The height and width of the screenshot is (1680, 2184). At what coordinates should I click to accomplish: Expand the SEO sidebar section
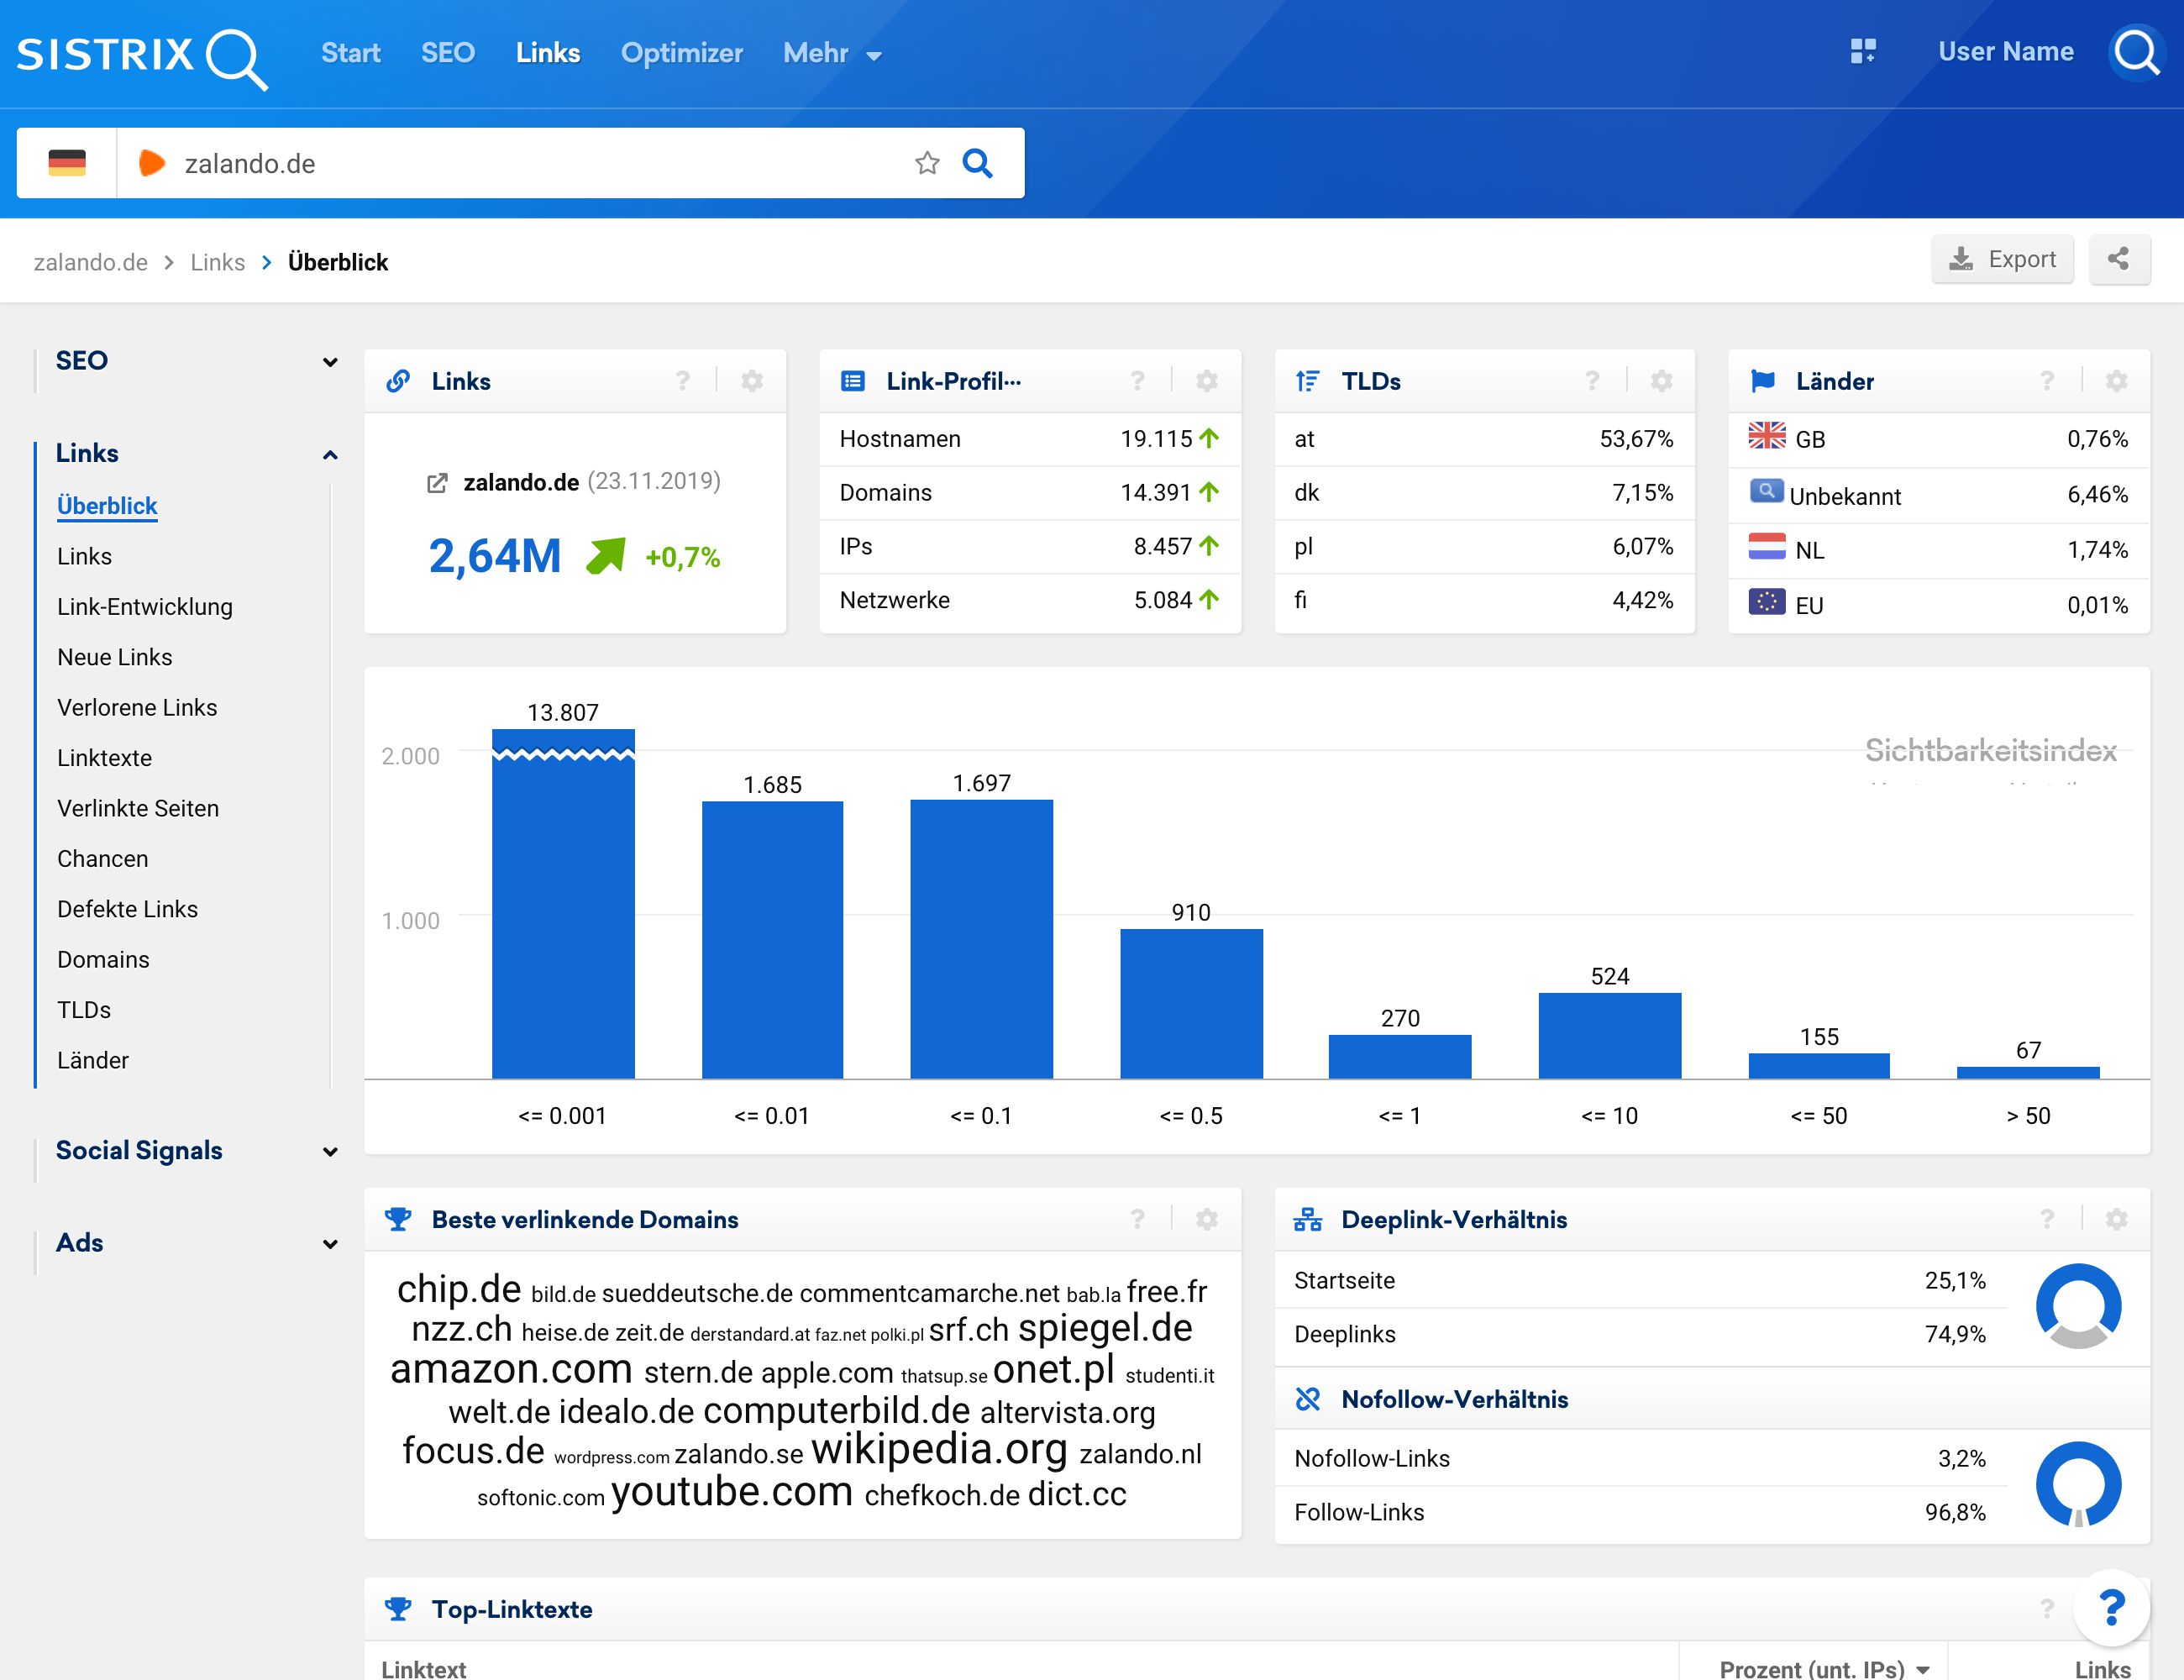[x=330, y=362]
